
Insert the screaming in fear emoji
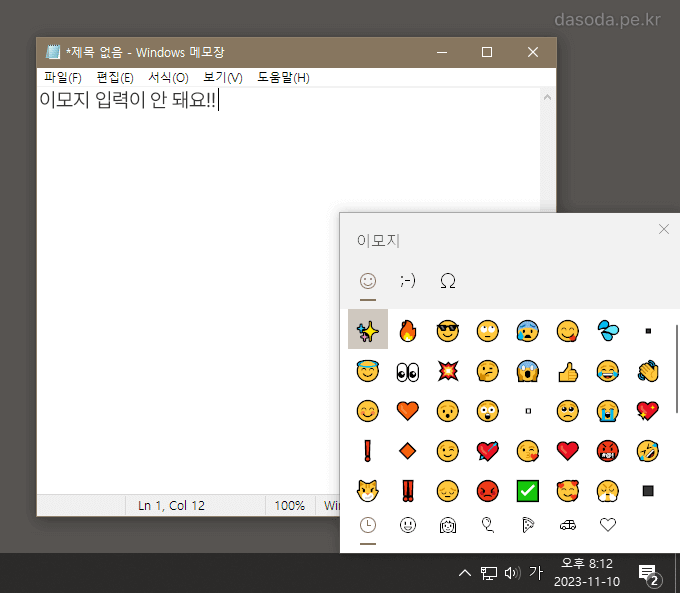coord(528,371)
